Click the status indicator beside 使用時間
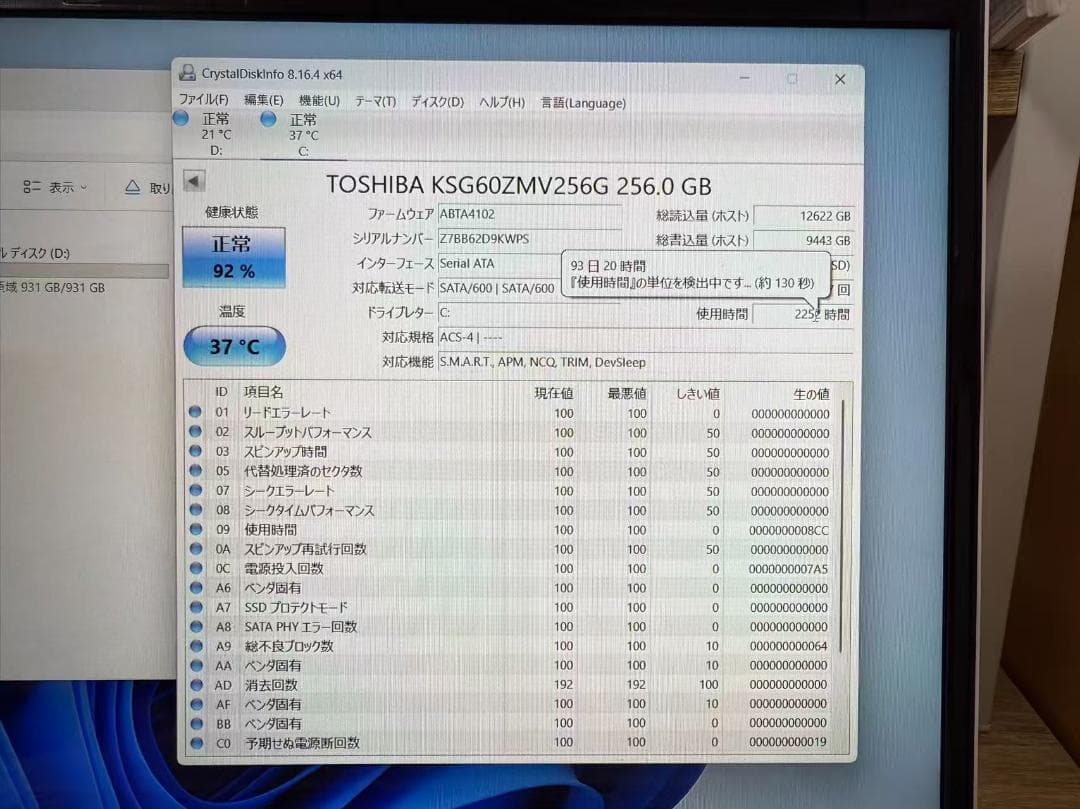 pyautogui.click(x=196, y=529)
